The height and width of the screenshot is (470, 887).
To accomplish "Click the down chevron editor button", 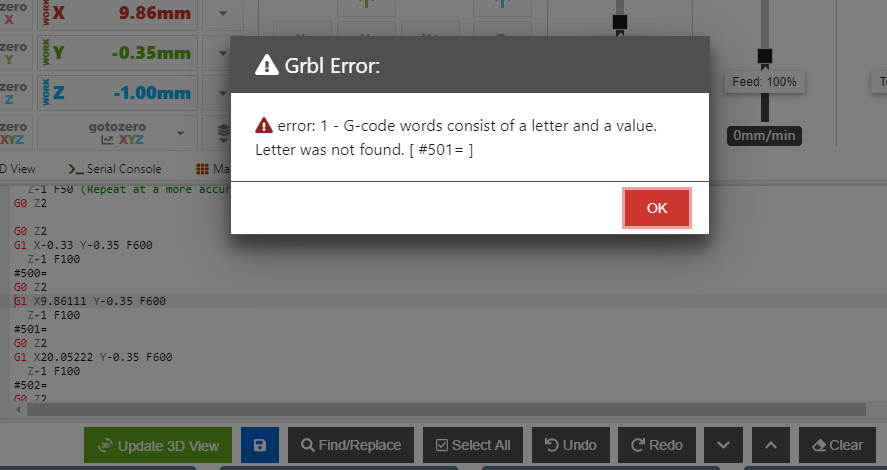I will point(724,445).
